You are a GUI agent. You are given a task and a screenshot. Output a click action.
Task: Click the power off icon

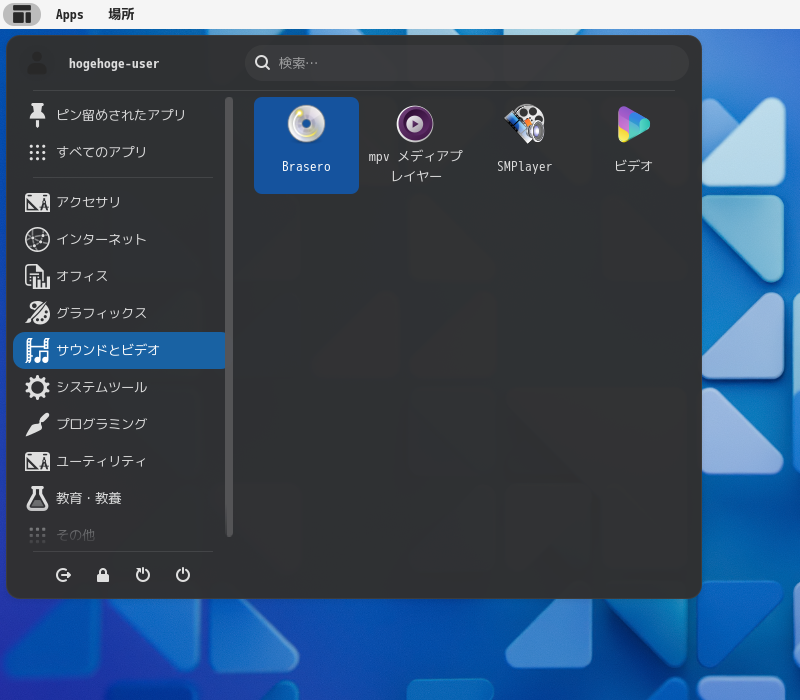coord(183,575)
